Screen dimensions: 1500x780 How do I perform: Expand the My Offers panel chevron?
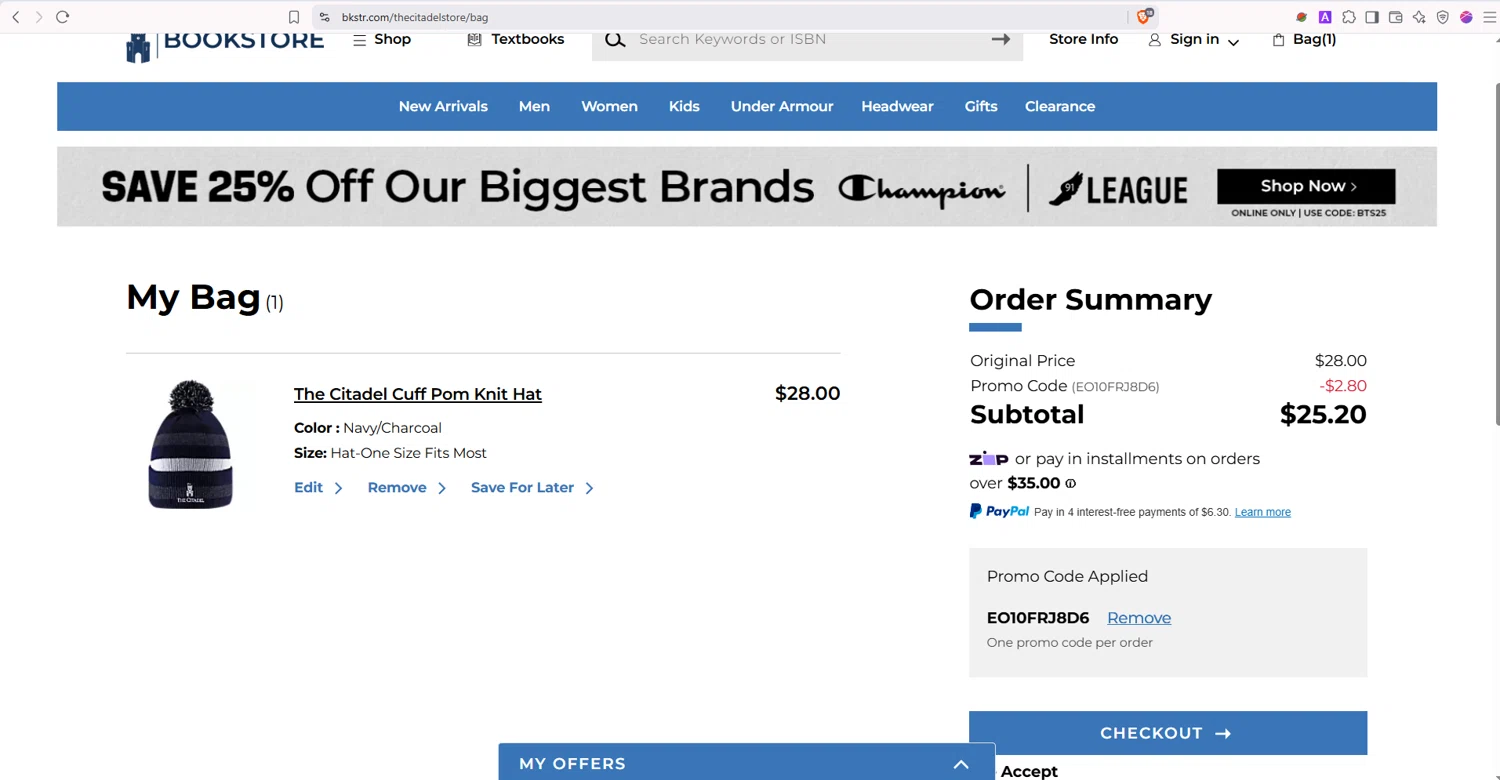click(961, 764)
